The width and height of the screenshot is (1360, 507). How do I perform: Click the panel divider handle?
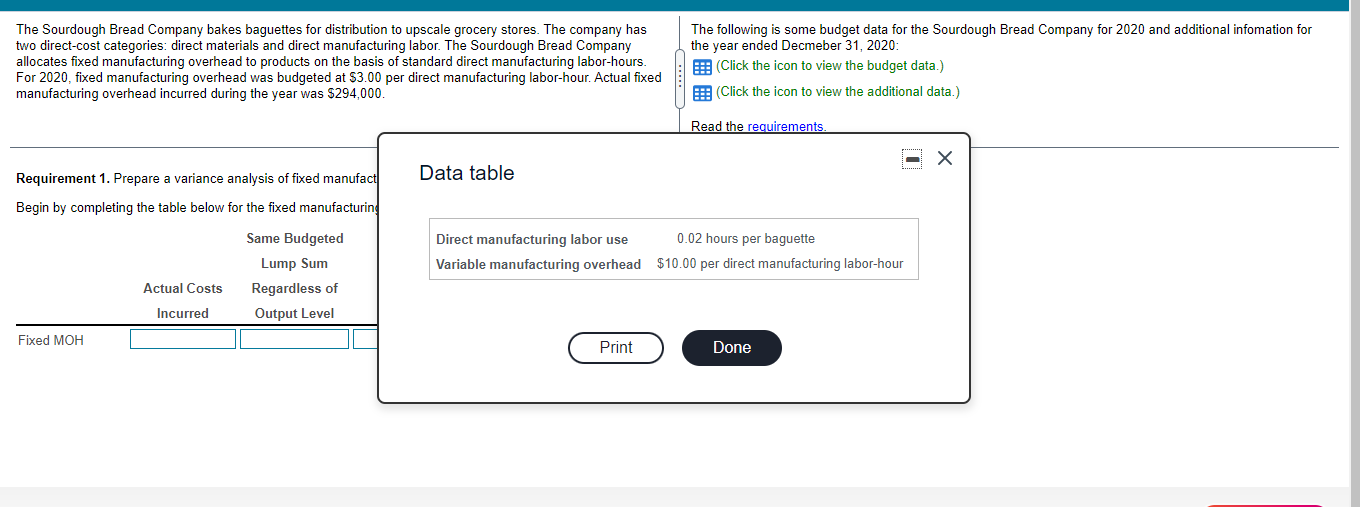(680, 78)
